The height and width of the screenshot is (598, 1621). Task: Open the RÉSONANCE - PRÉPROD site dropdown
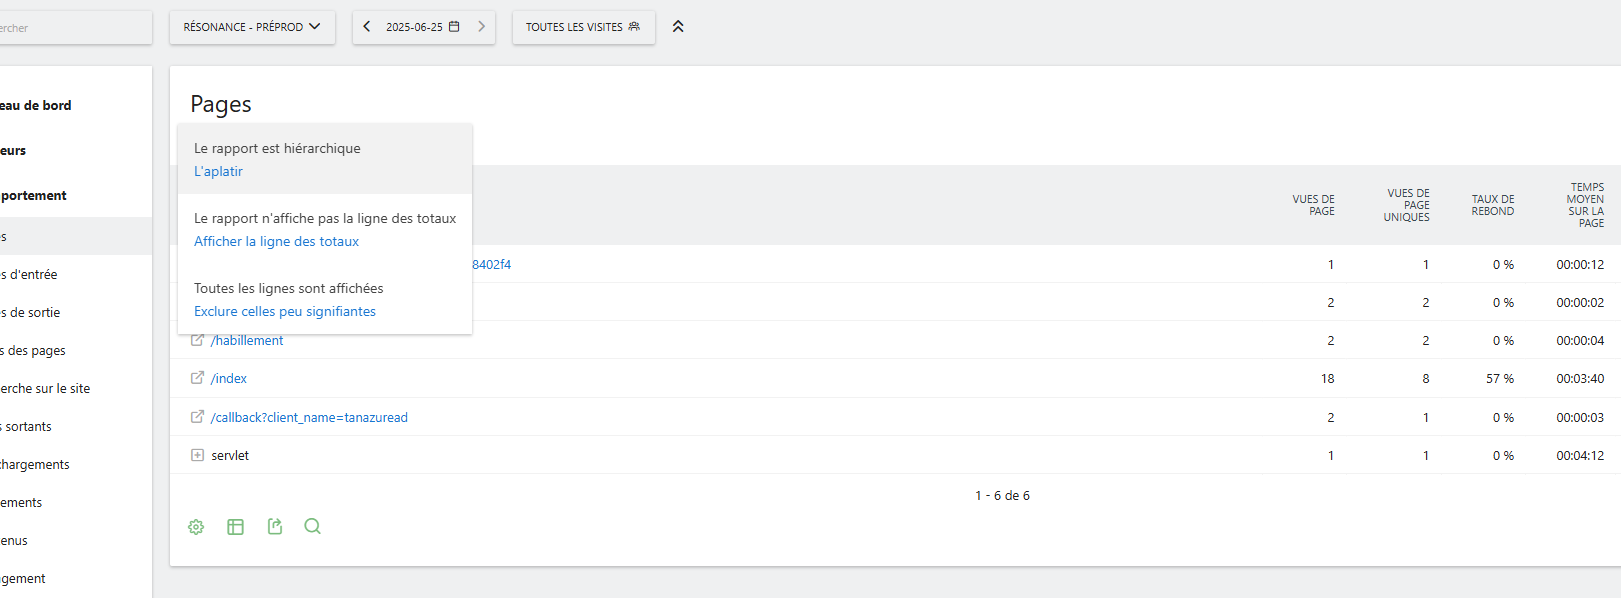pos(252,27)
